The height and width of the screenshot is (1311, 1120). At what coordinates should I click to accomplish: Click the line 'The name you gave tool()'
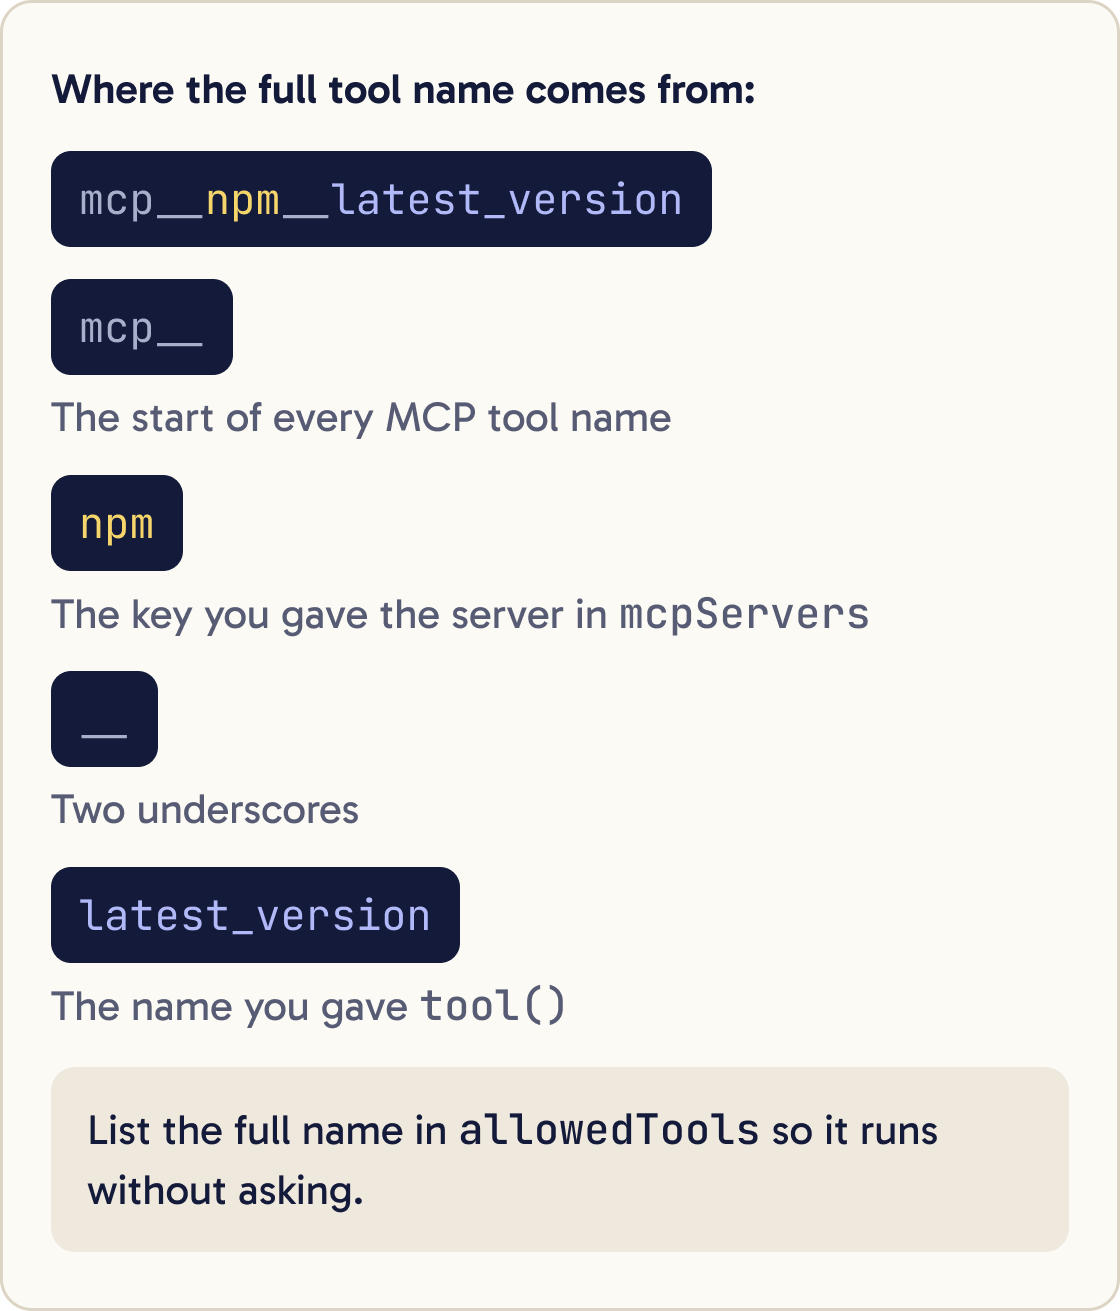pyautogui.click(x=308, y=1006)
